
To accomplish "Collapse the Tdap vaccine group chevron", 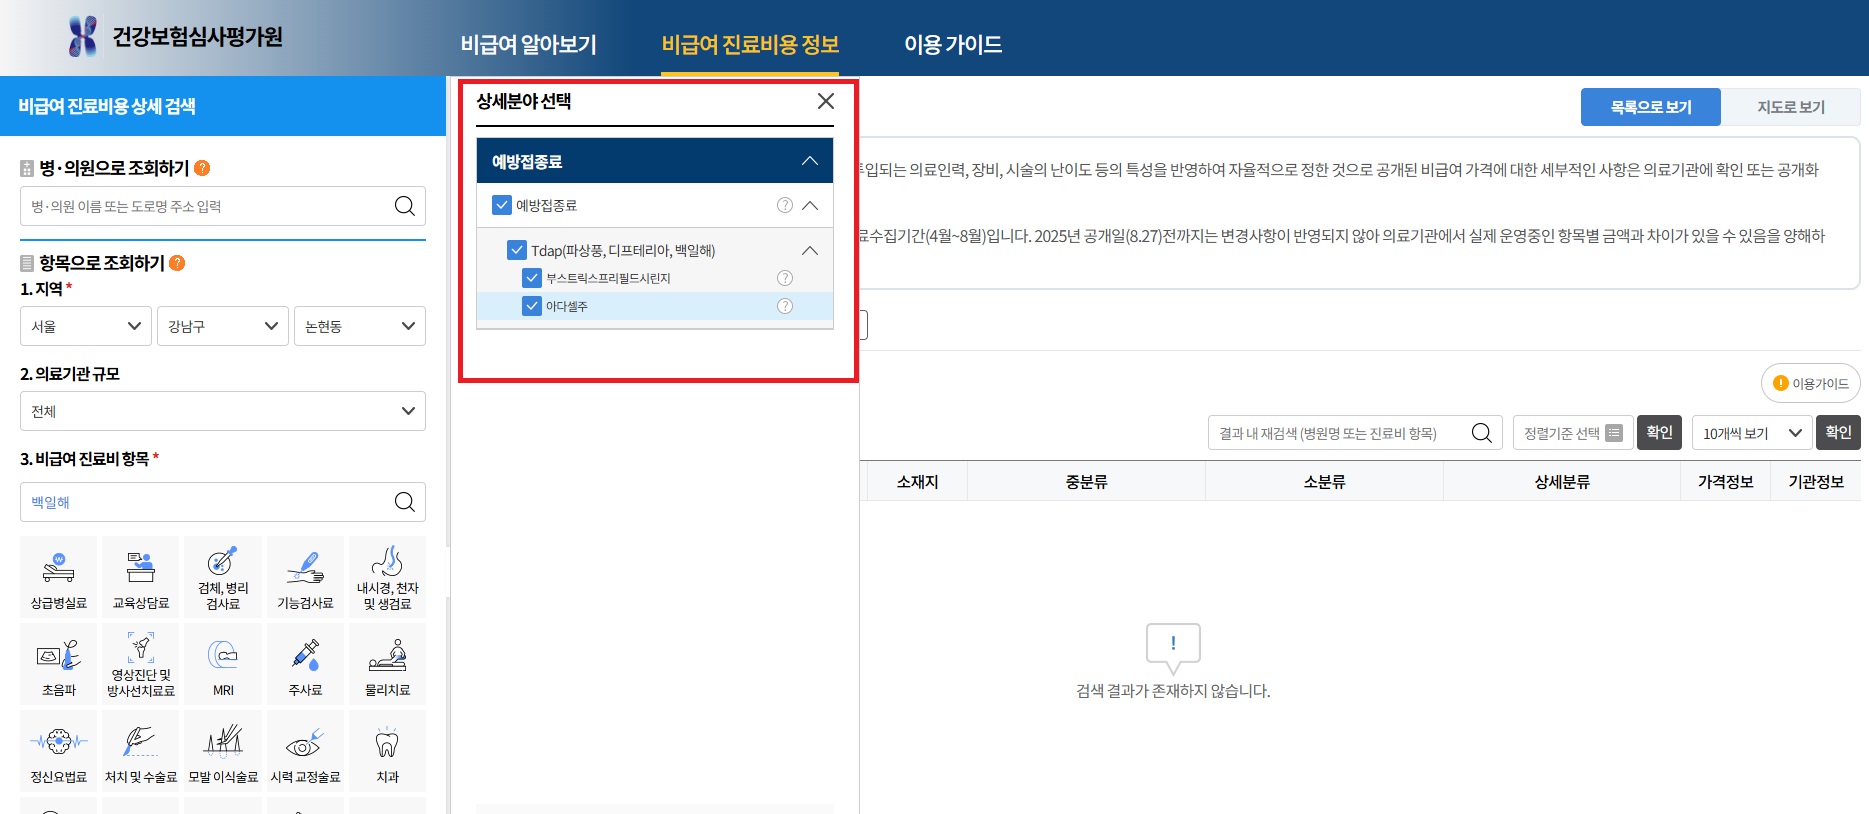I will pyautogui.click(x=810, y=250).
